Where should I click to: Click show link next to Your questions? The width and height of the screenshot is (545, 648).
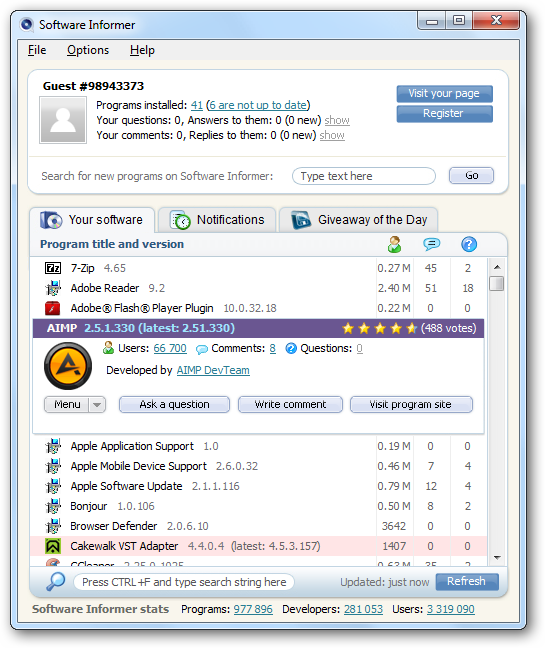337,120
